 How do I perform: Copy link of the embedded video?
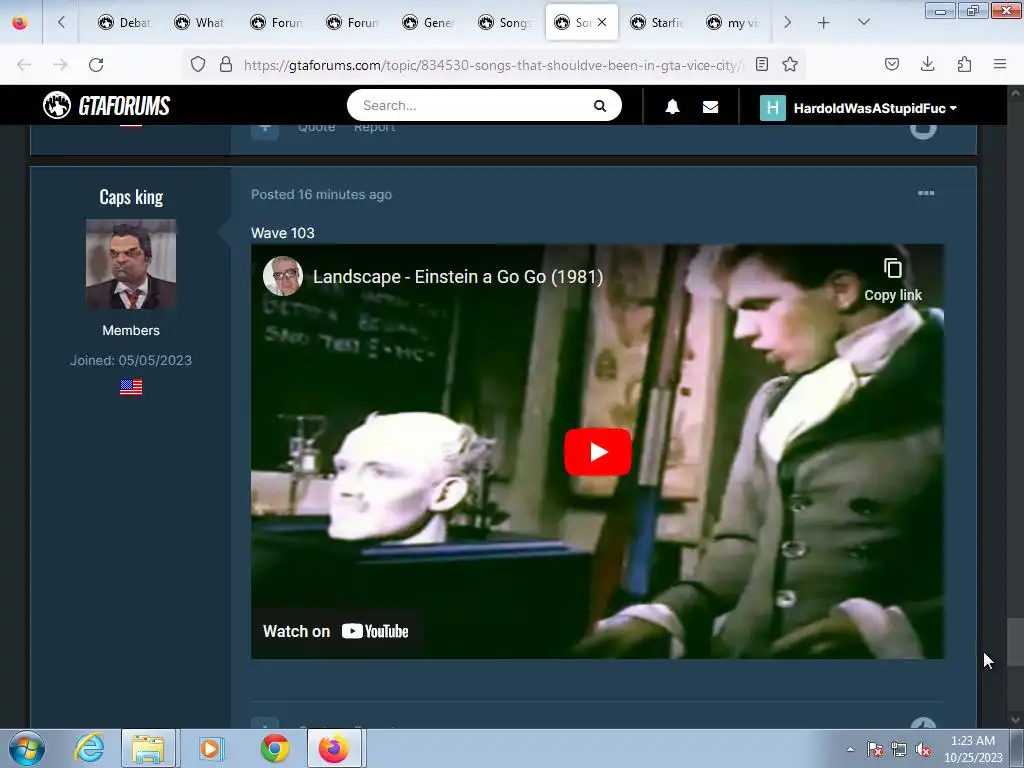click(893, 280)
